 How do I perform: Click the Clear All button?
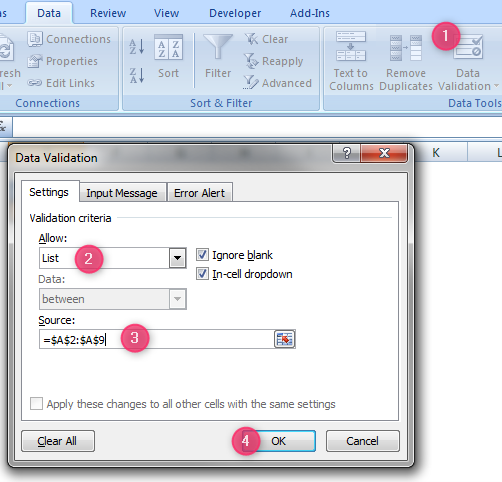coord(58,441)
